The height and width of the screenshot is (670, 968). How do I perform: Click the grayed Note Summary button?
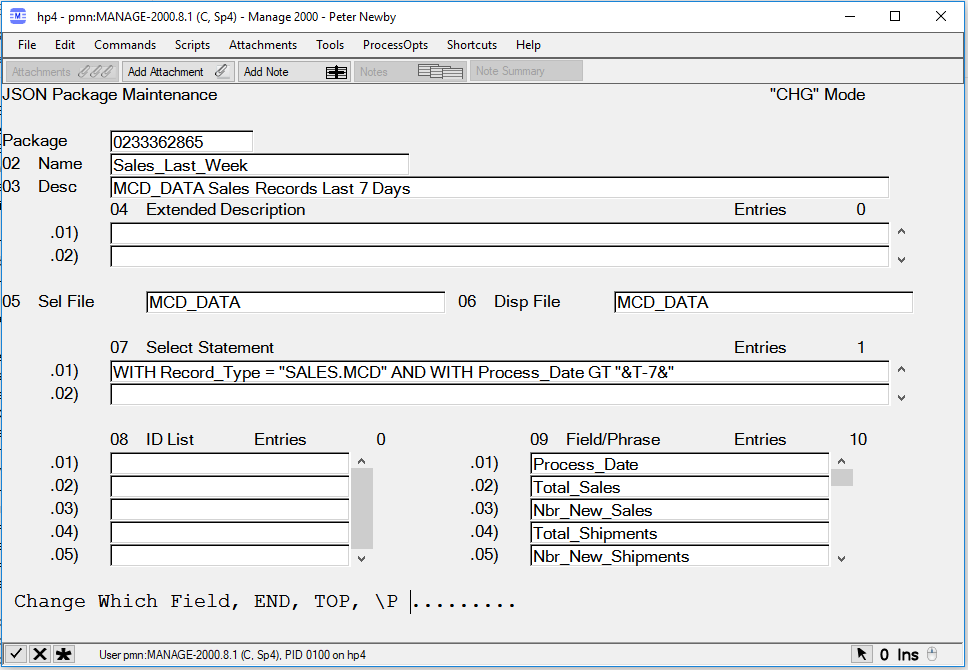[x=526, y=71]
